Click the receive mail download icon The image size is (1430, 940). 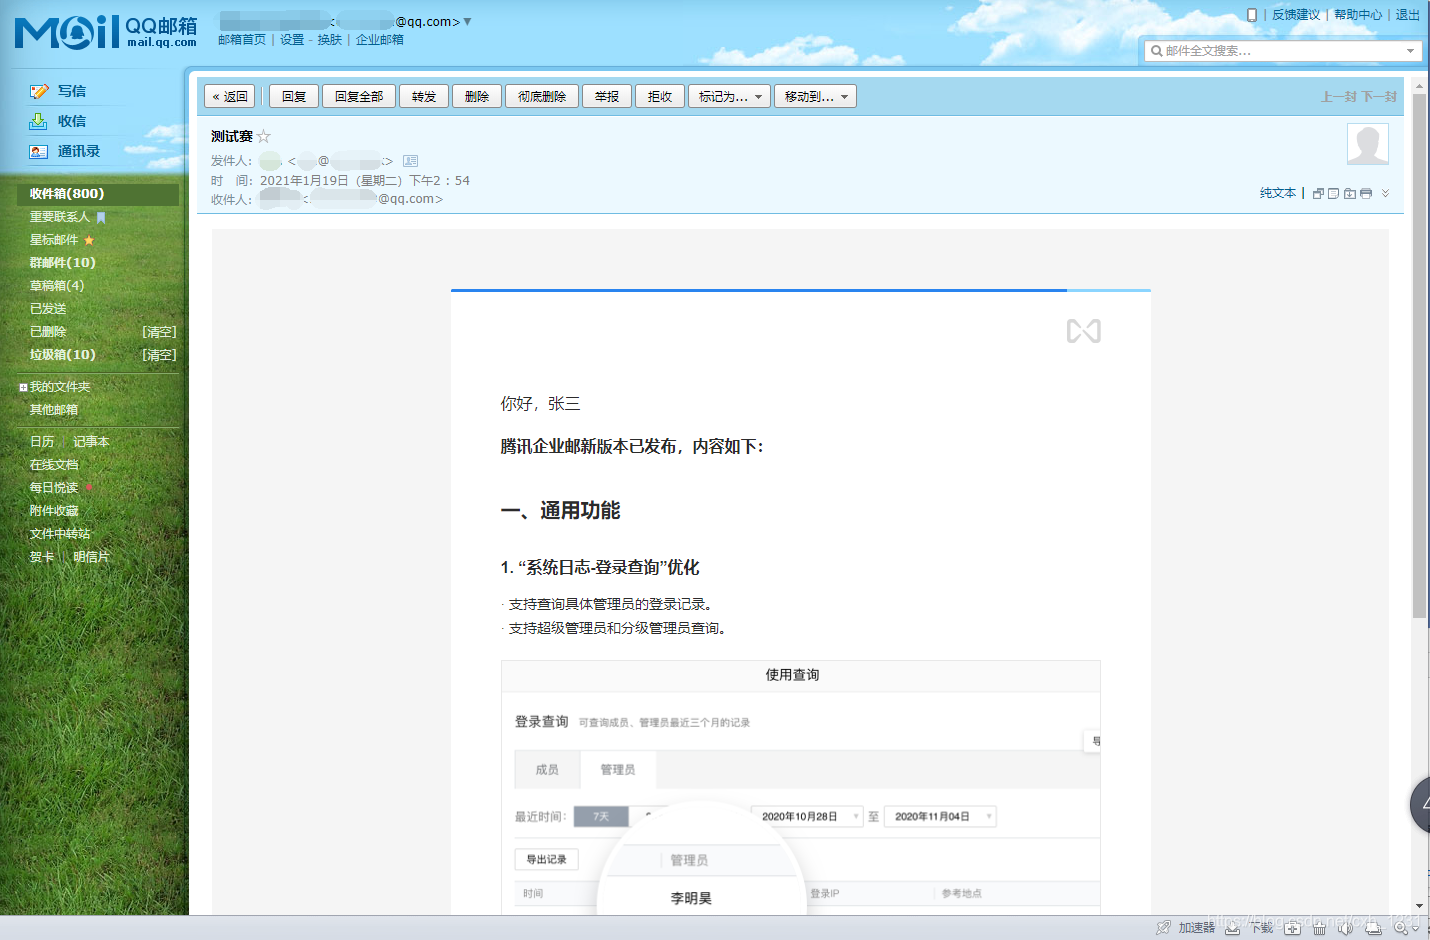coord(38,121)
